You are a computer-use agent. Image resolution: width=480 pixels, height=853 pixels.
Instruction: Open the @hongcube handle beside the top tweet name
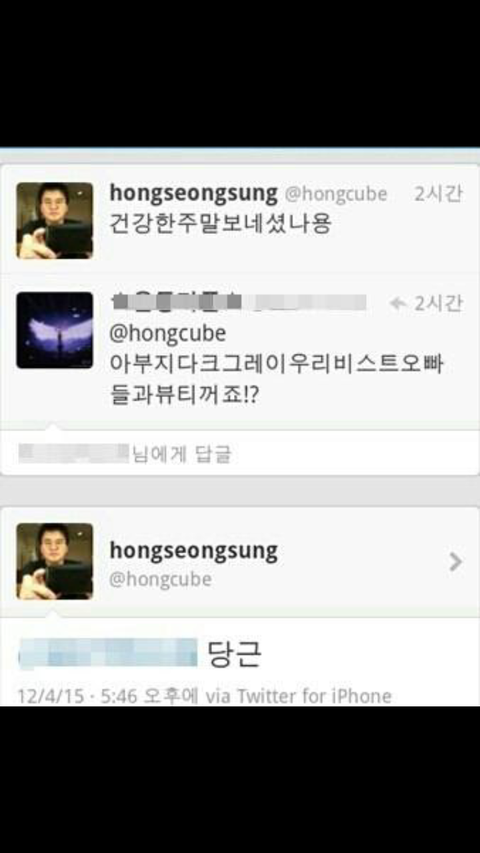(336, 194)
